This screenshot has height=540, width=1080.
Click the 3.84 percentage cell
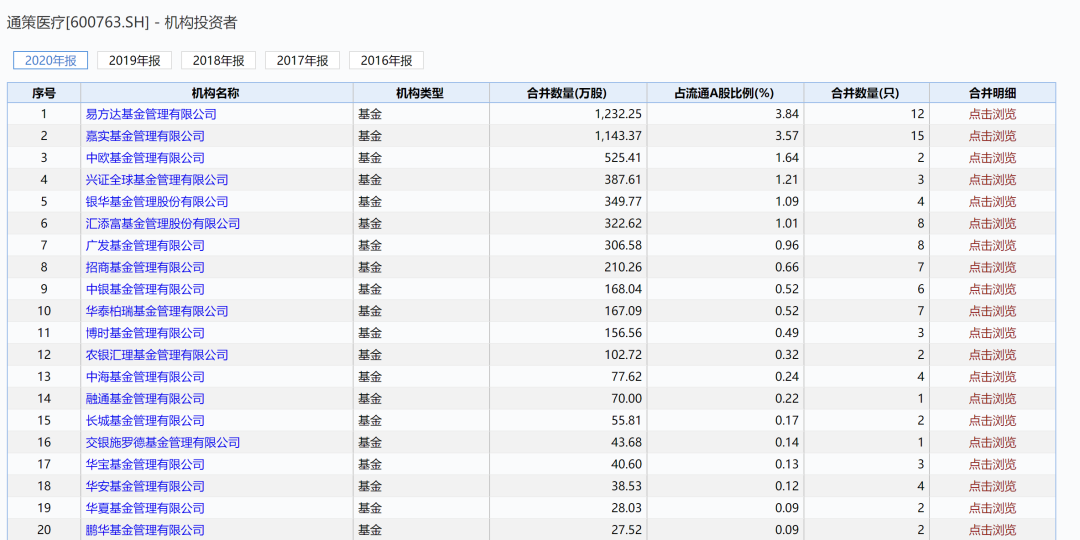[x=725, y=114]
